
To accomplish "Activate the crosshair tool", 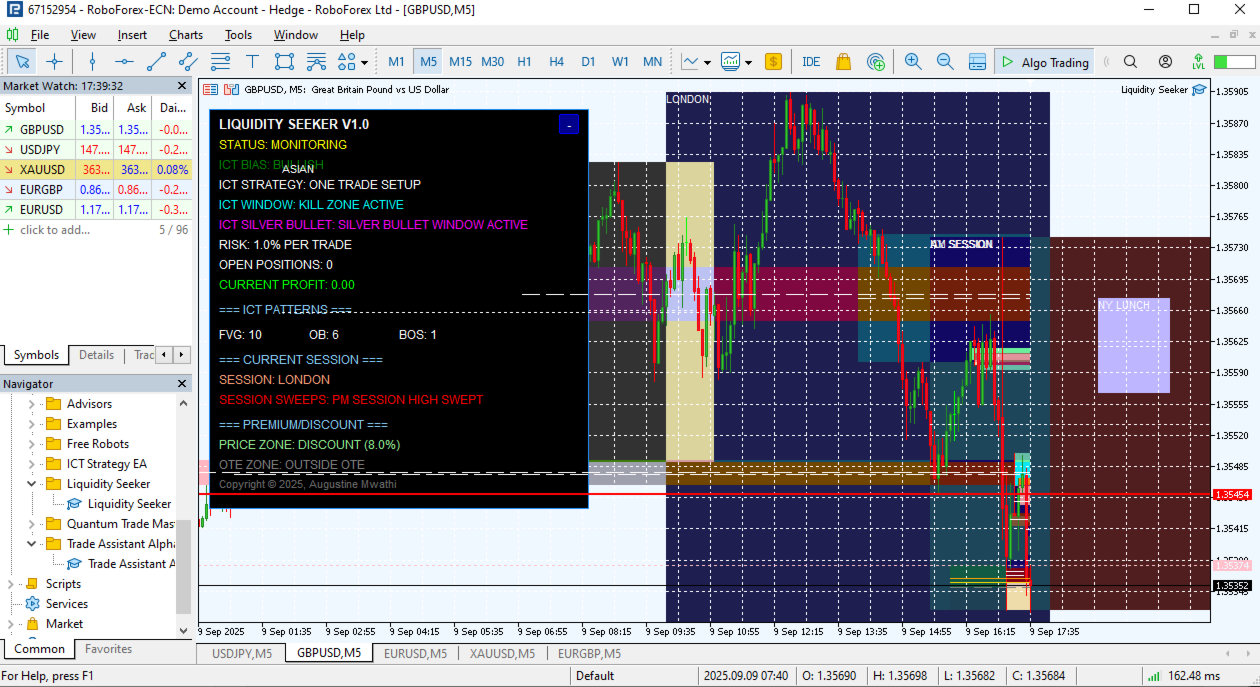I will coord(54,61).
